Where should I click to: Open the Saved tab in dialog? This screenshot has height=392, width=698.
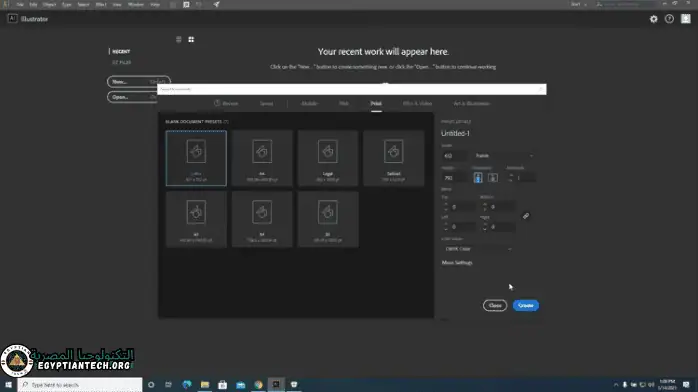click(x=266, y=103)
